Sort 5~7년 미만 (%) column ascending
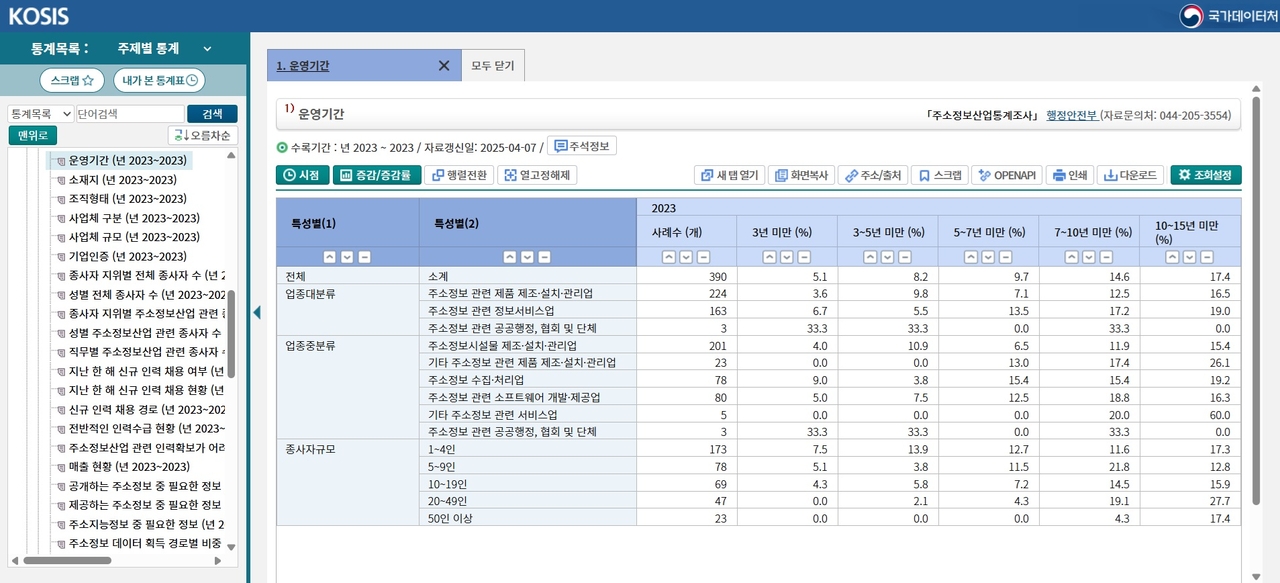 (x=972, y=257)
